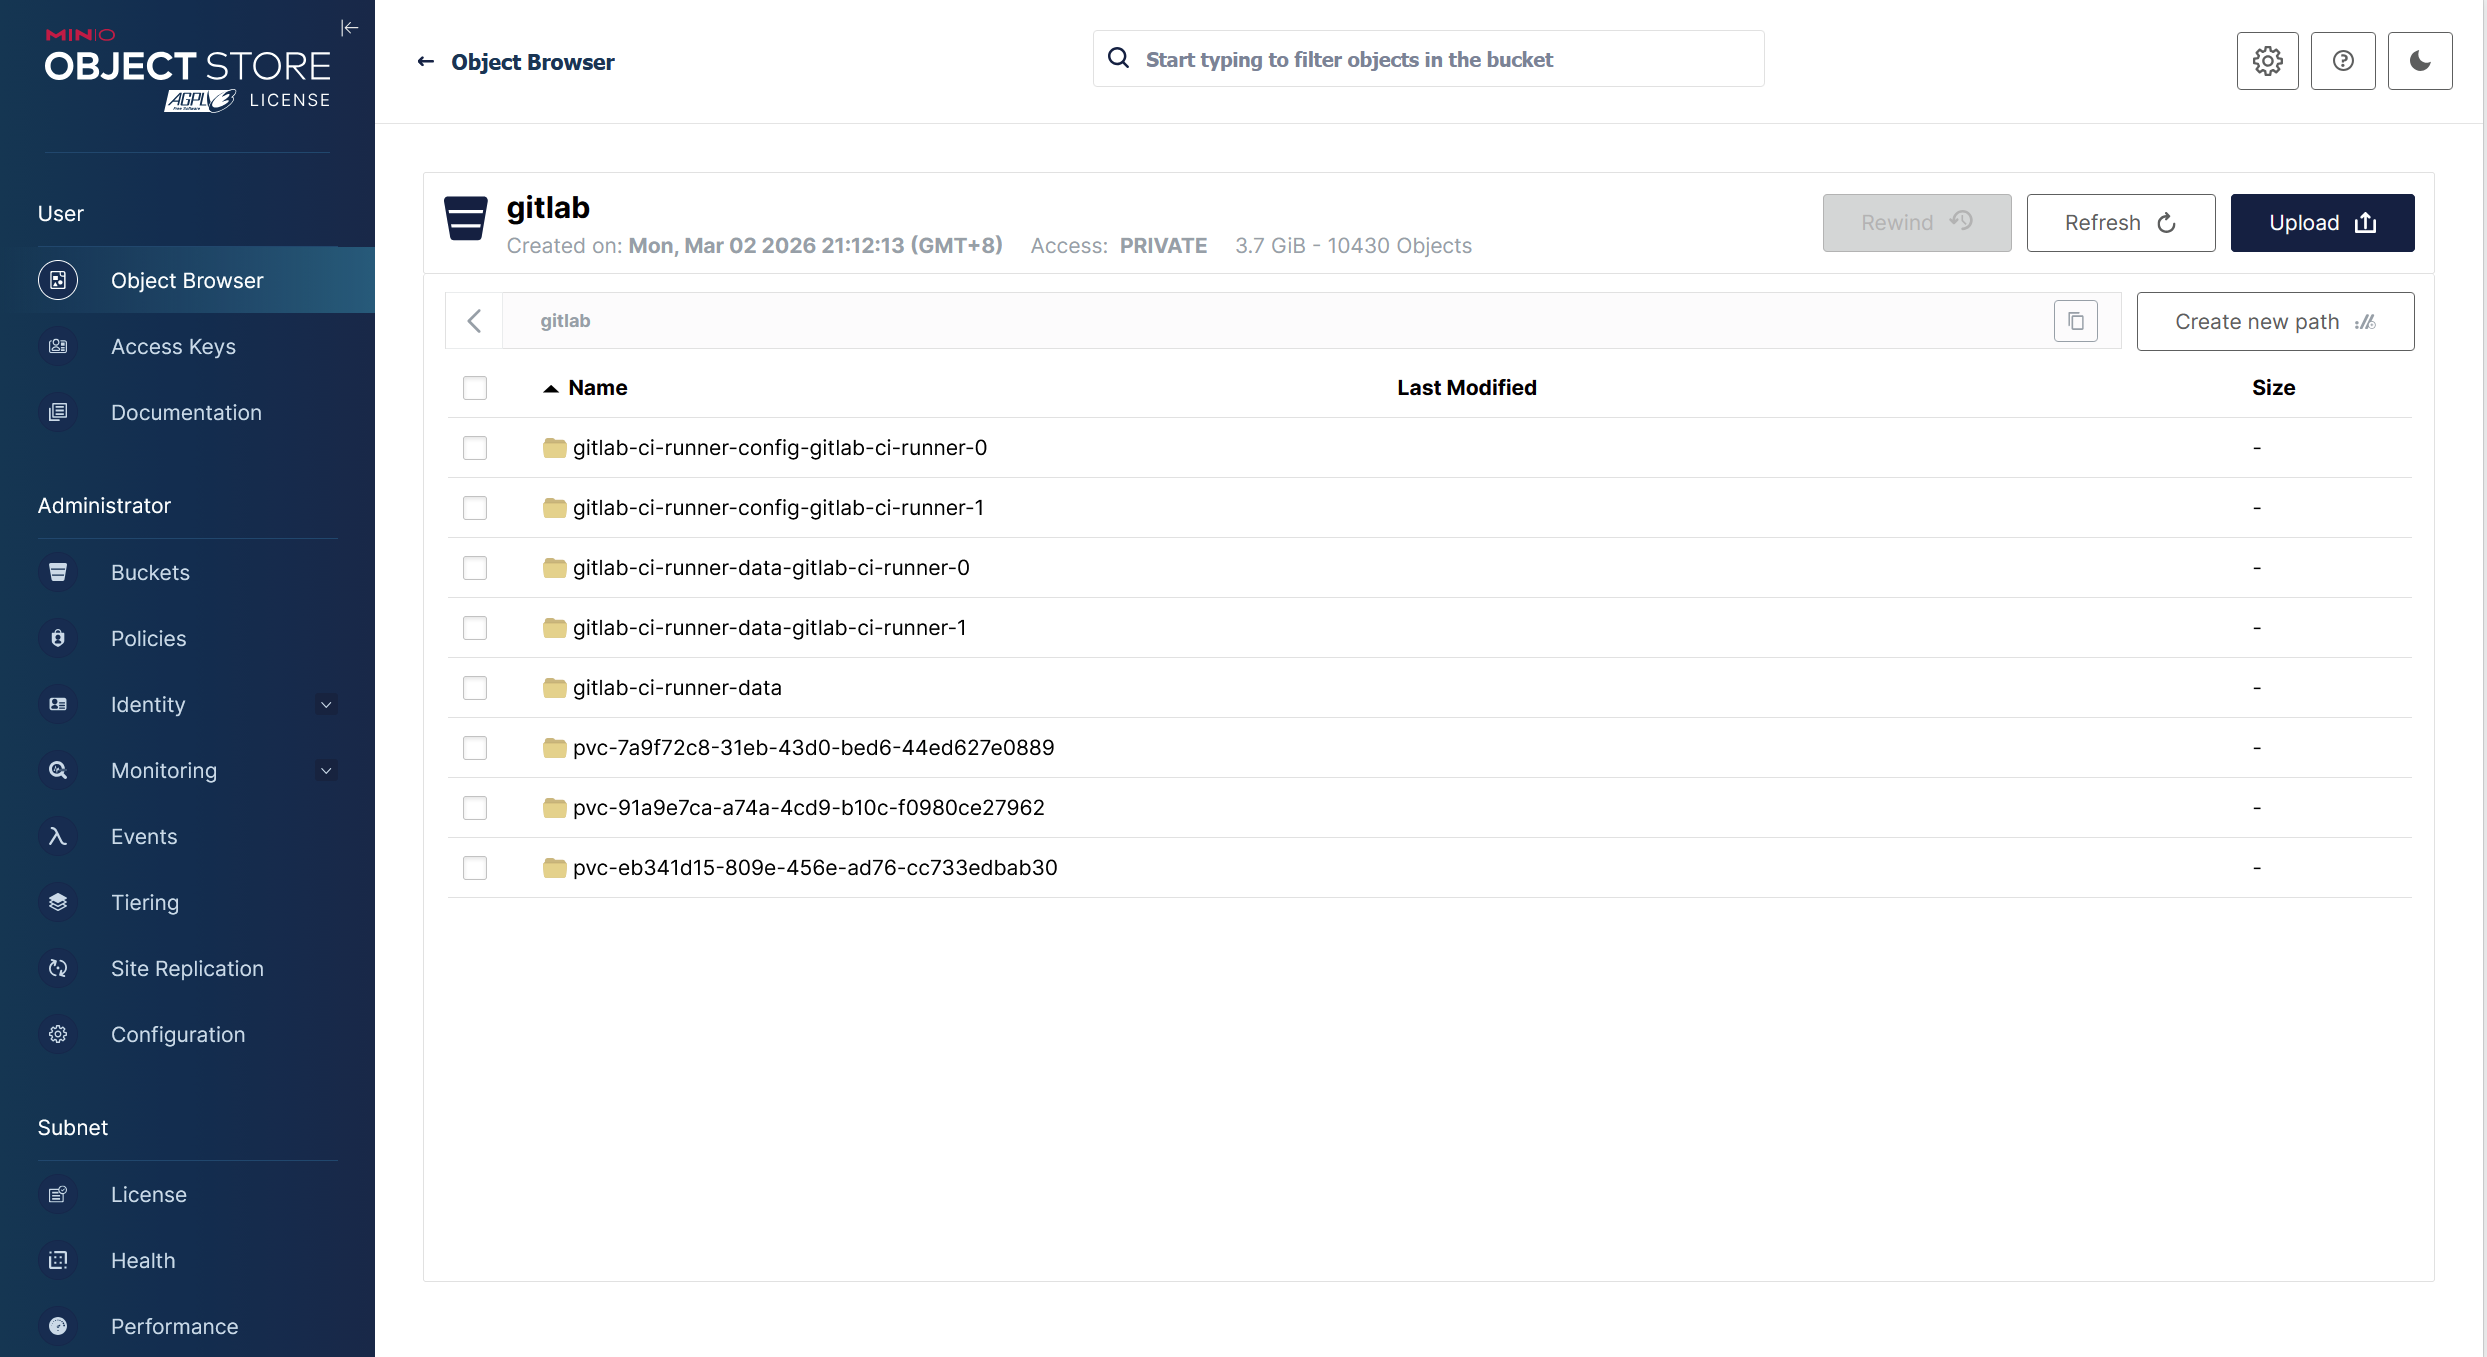Check the gitlab-ci-runner-data-gitlab-ci-runner-0 checkbox
The image size is (2487, 1357).
pos(475,568)
